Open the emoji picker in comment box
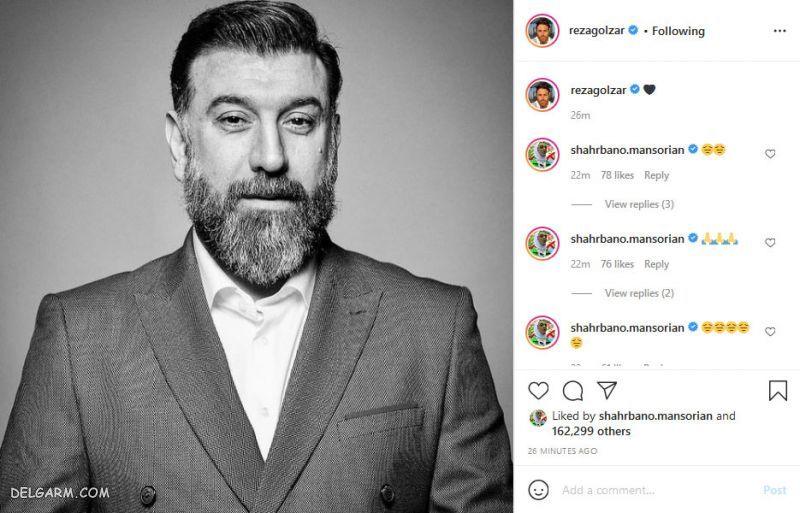Image resolution: width=800 pixels, height=513 pixels. [x=538, y=490]
